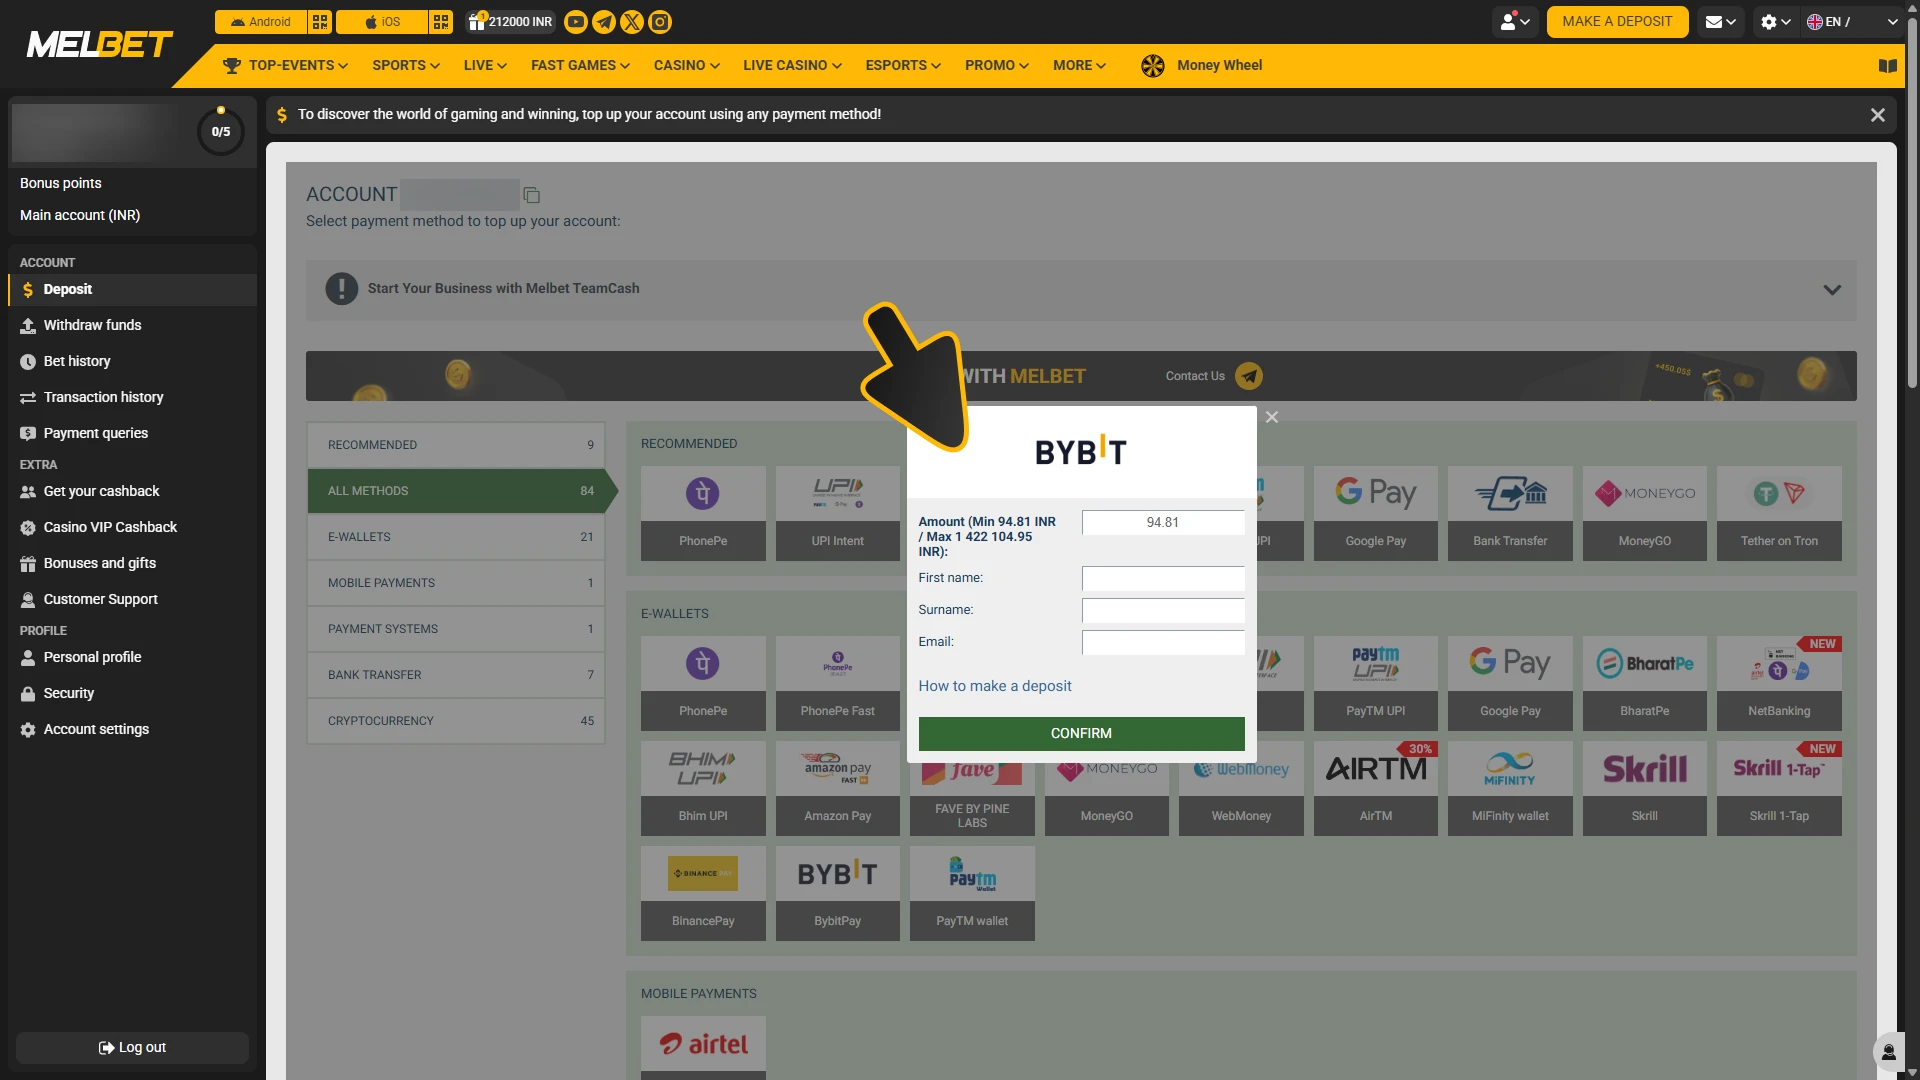
Task: Click the iOS QR code icon
Action: coord(441,22)
